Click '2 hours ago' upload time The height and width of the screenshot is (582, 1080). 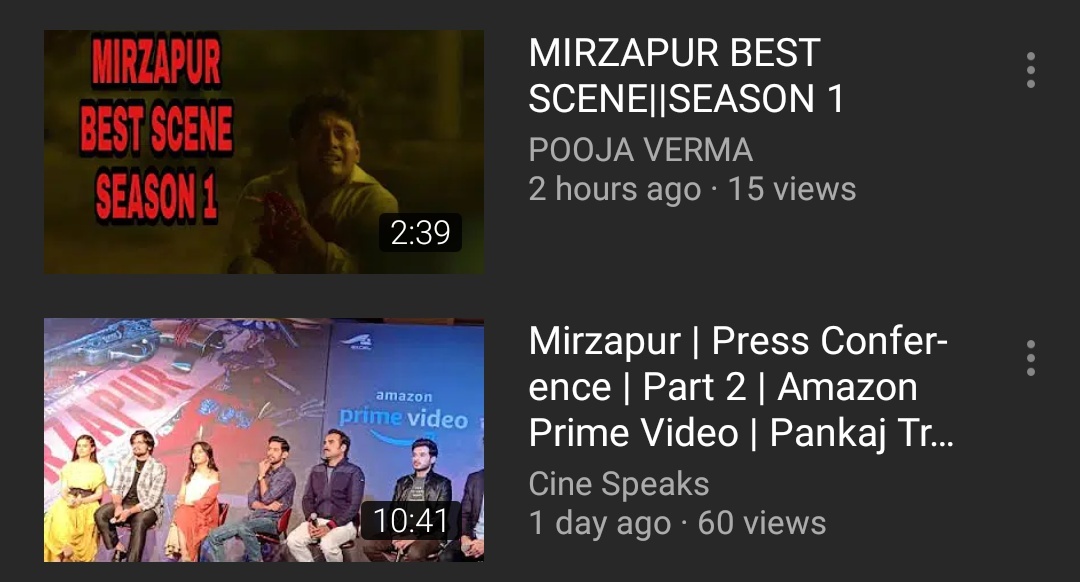point(614,189)
